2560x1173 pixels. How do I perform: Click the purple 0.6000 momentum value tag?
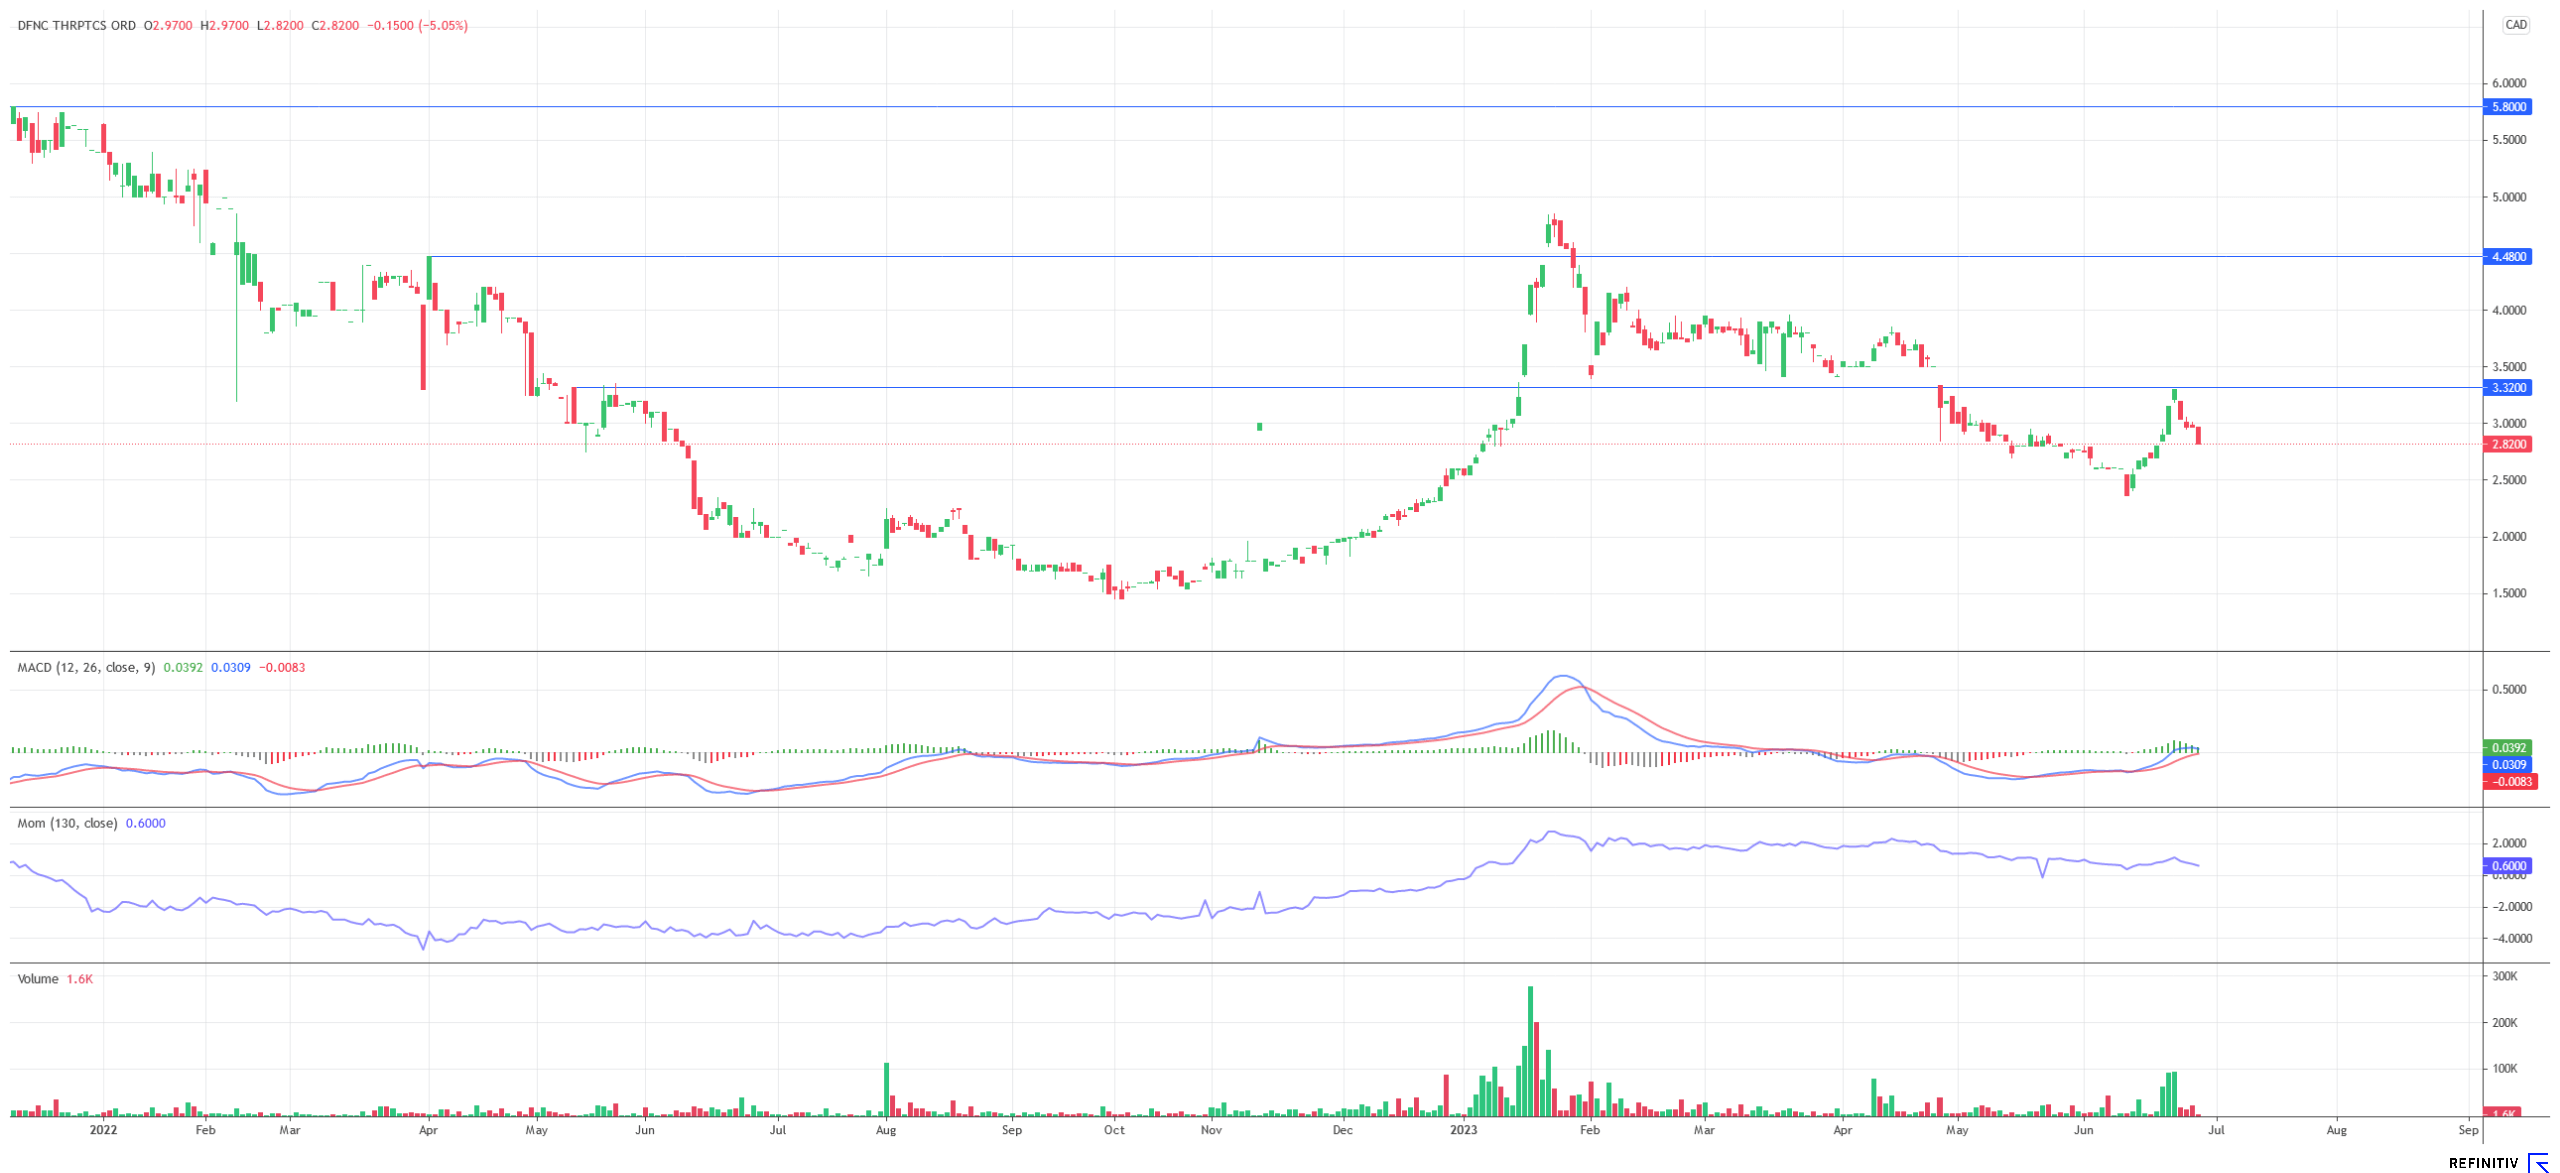[2507, 866]
